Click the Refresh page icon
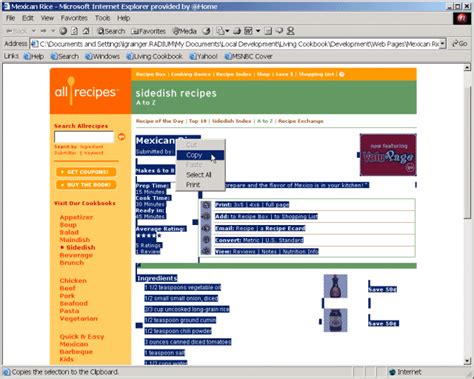 click(x=75, y=31)
